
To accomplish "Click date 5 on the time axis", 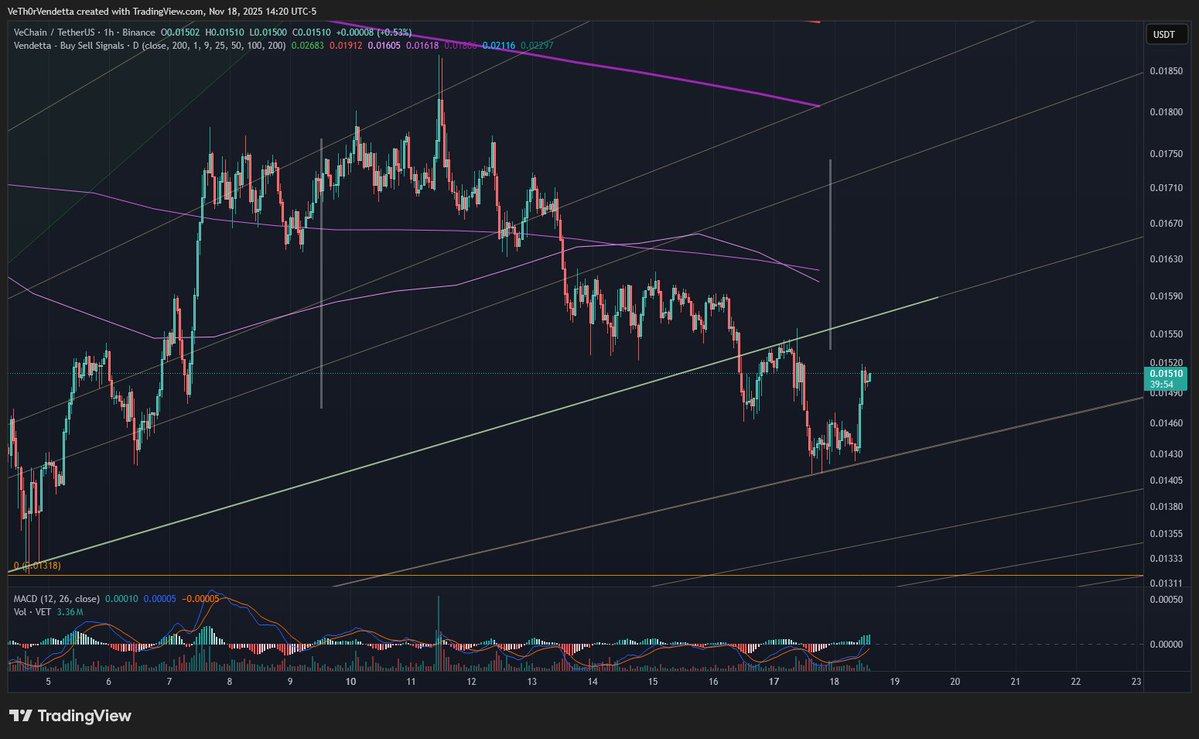I will (x=48, y=682).
